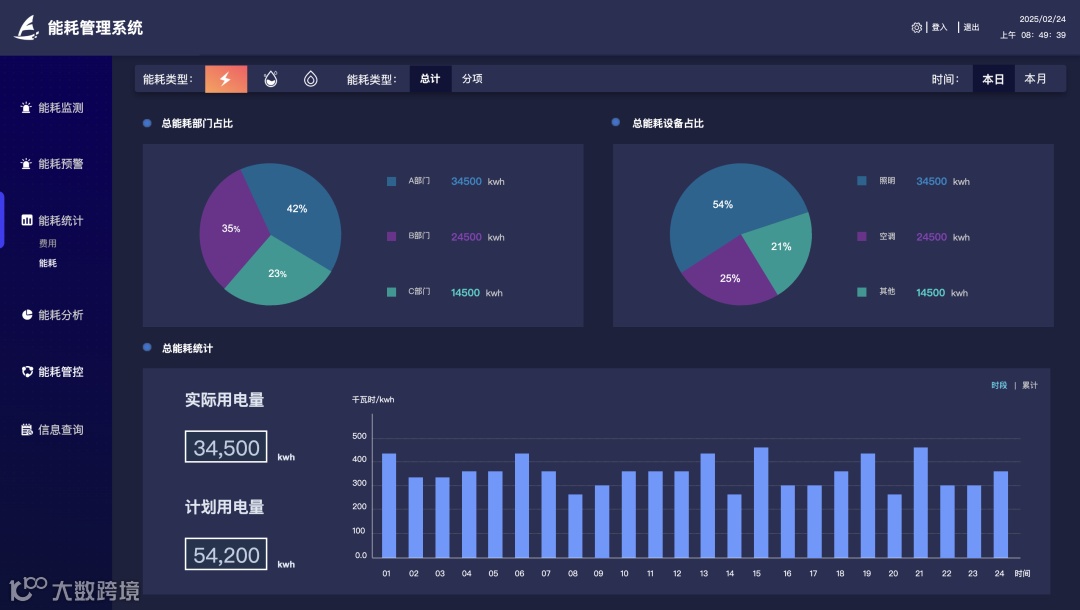Select the 费用 submenu under 能耗统计

click(x=48, y=243)
